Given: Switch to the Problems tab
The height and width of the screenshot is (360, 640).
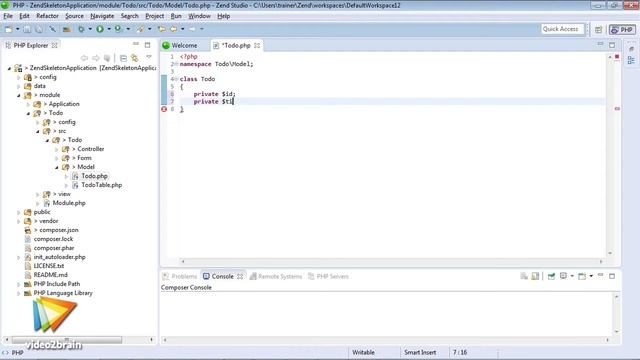Looking at the screenshot, I should coord(180,276).
